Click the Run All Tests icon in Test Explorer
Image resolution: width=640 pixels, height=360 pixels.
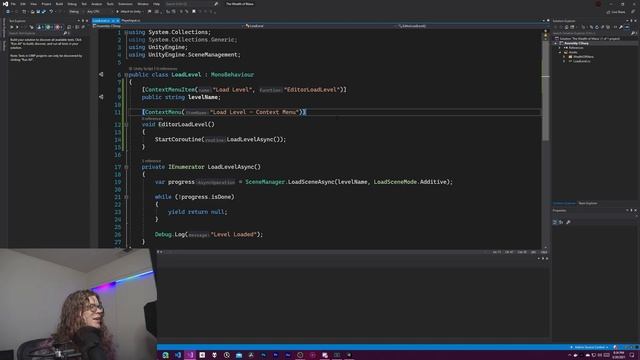[12, 27]
